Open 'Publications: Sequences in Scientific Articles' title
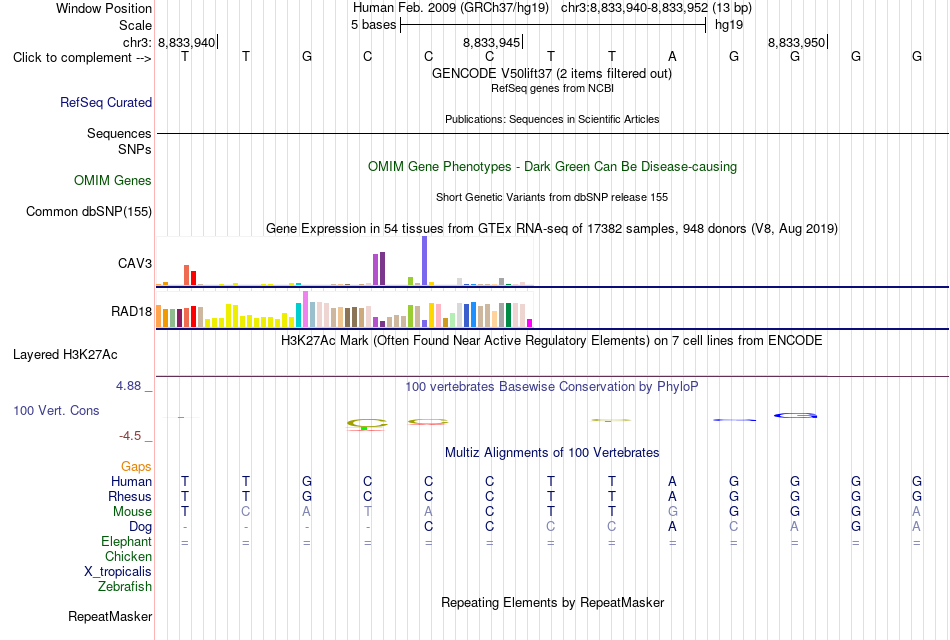This screenshot has height=640, width=950. click(552, 119)
